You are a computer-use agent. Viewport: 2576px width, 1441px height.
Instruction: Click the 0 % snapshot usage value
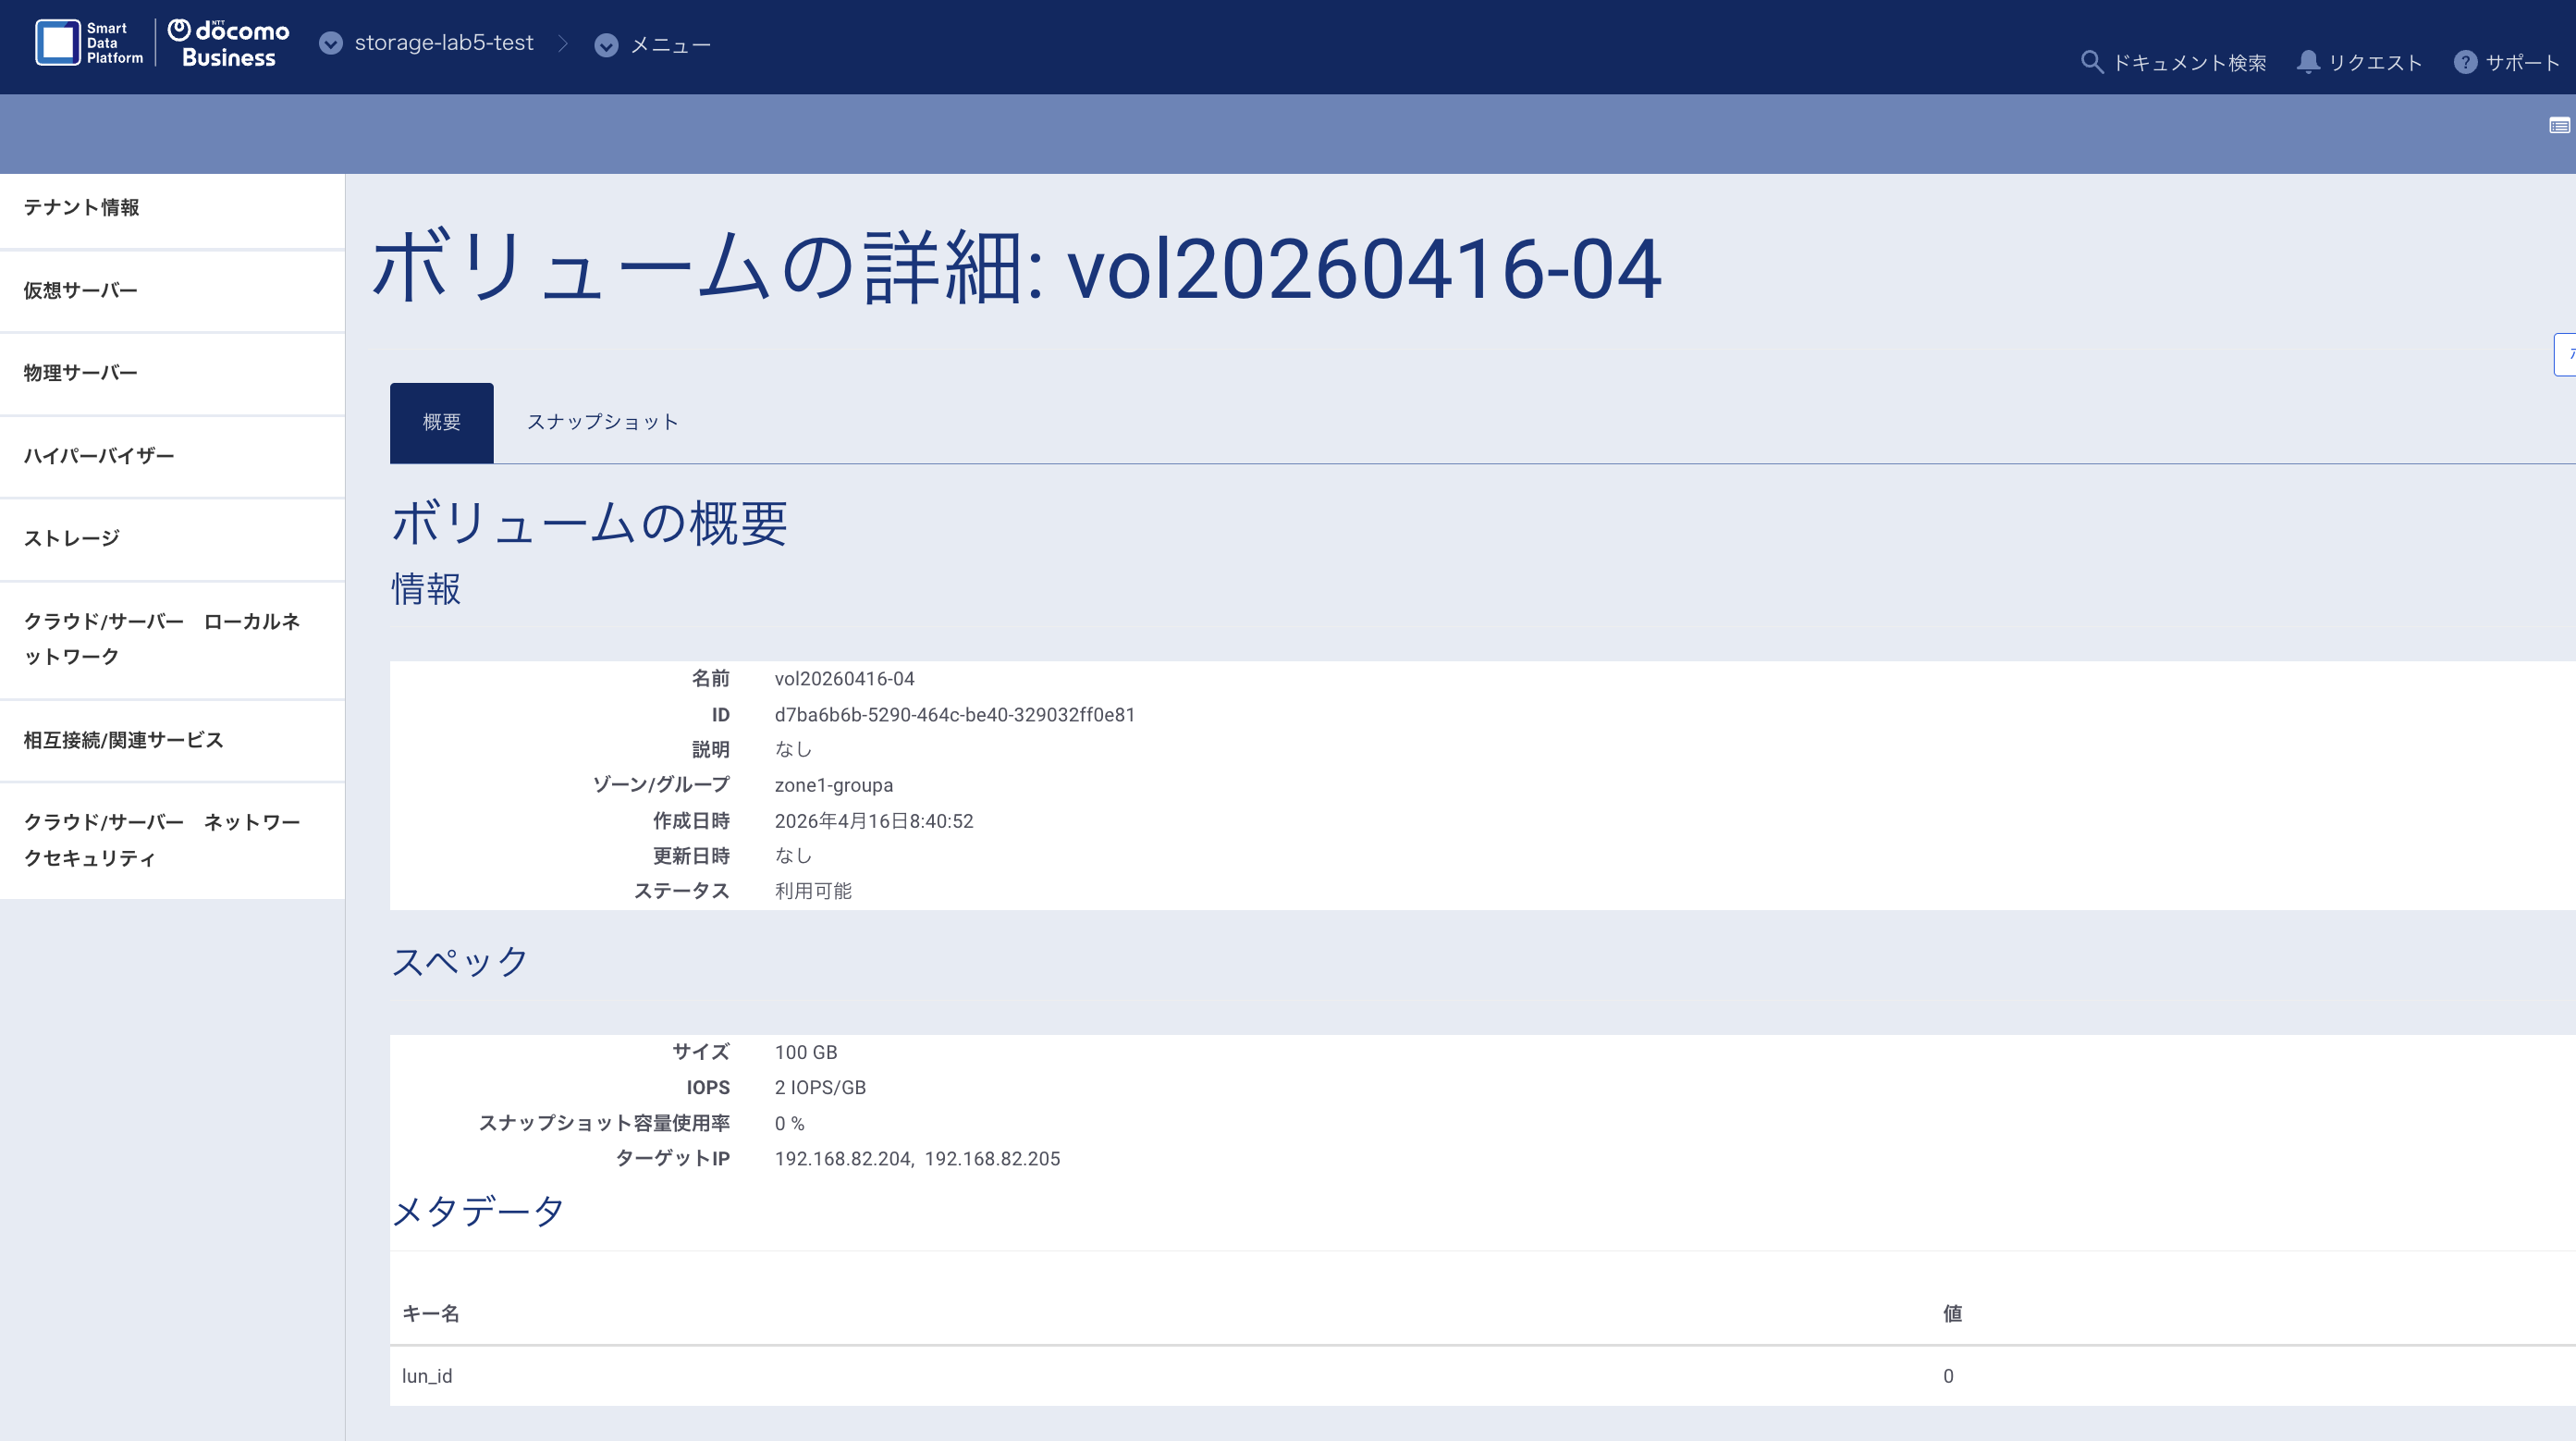click(x=789, y=1123)
